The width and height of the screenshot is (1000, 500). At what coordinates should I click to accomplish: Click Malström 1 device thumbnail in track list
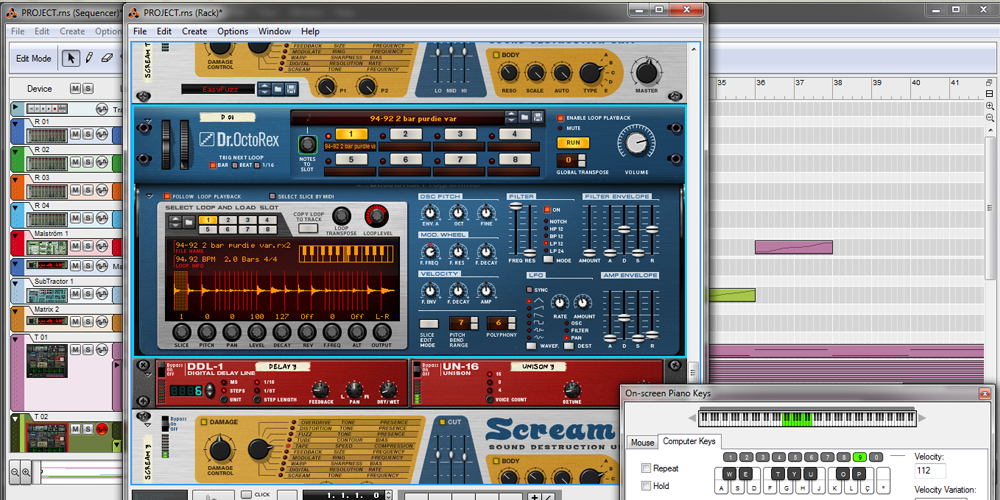[x=47, y=247]
